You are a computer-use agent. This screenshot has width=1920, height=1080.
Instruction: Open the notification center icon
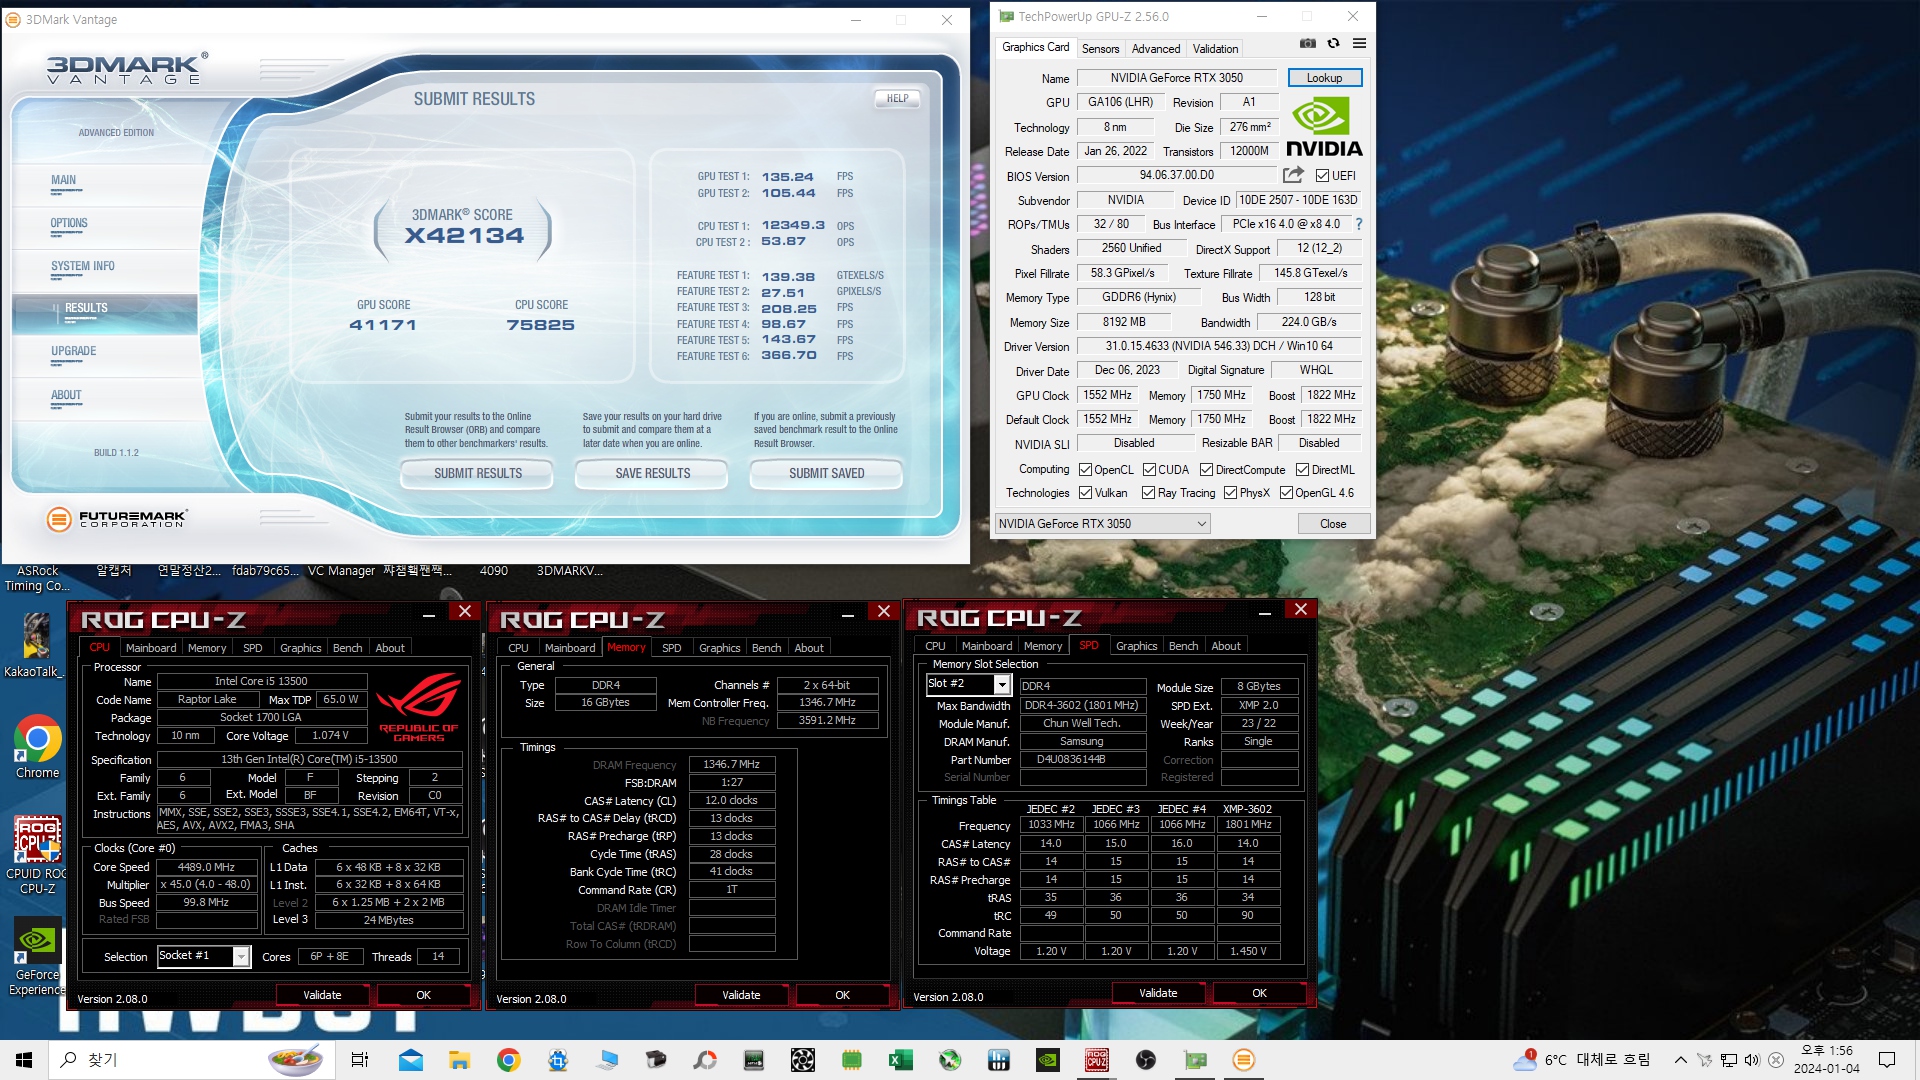1886,1060
